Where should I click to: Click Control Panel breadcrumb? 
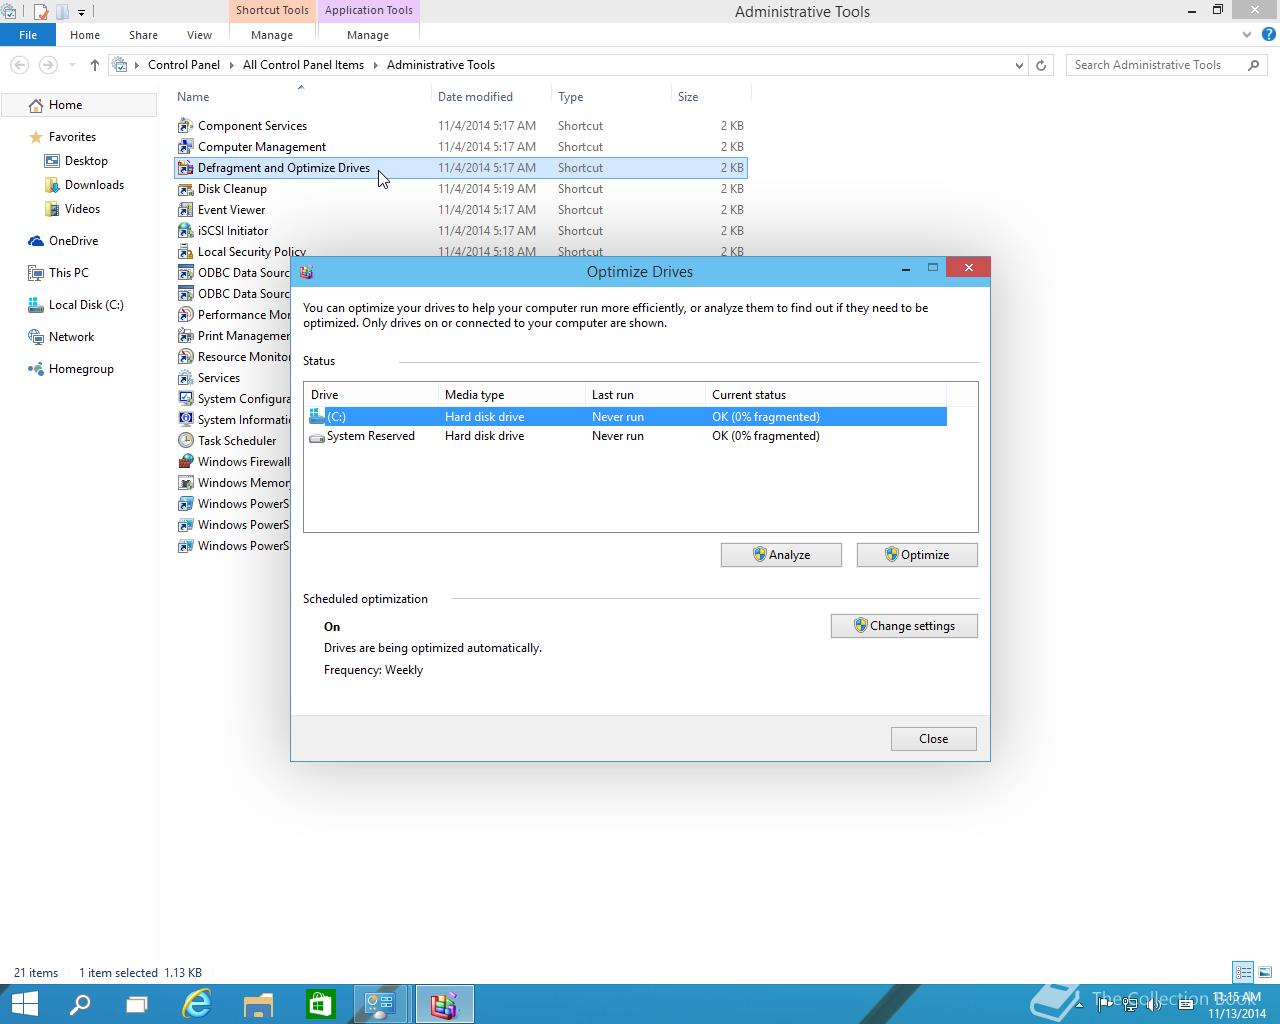[x=184, y=65]
